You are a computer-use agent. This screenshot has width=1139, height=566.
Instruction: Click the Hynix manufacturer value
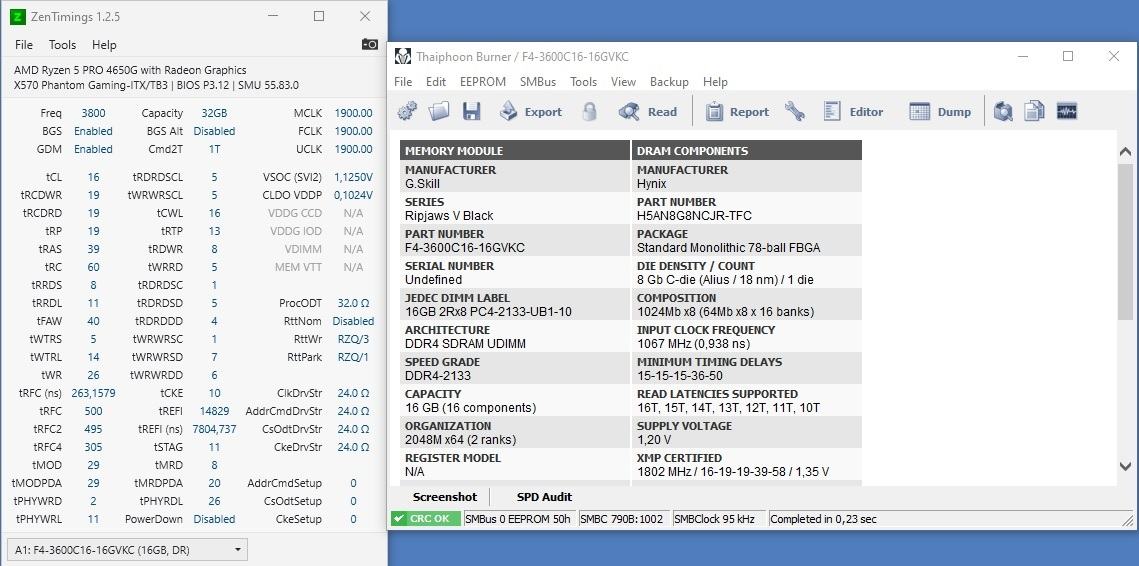point(652,184)
